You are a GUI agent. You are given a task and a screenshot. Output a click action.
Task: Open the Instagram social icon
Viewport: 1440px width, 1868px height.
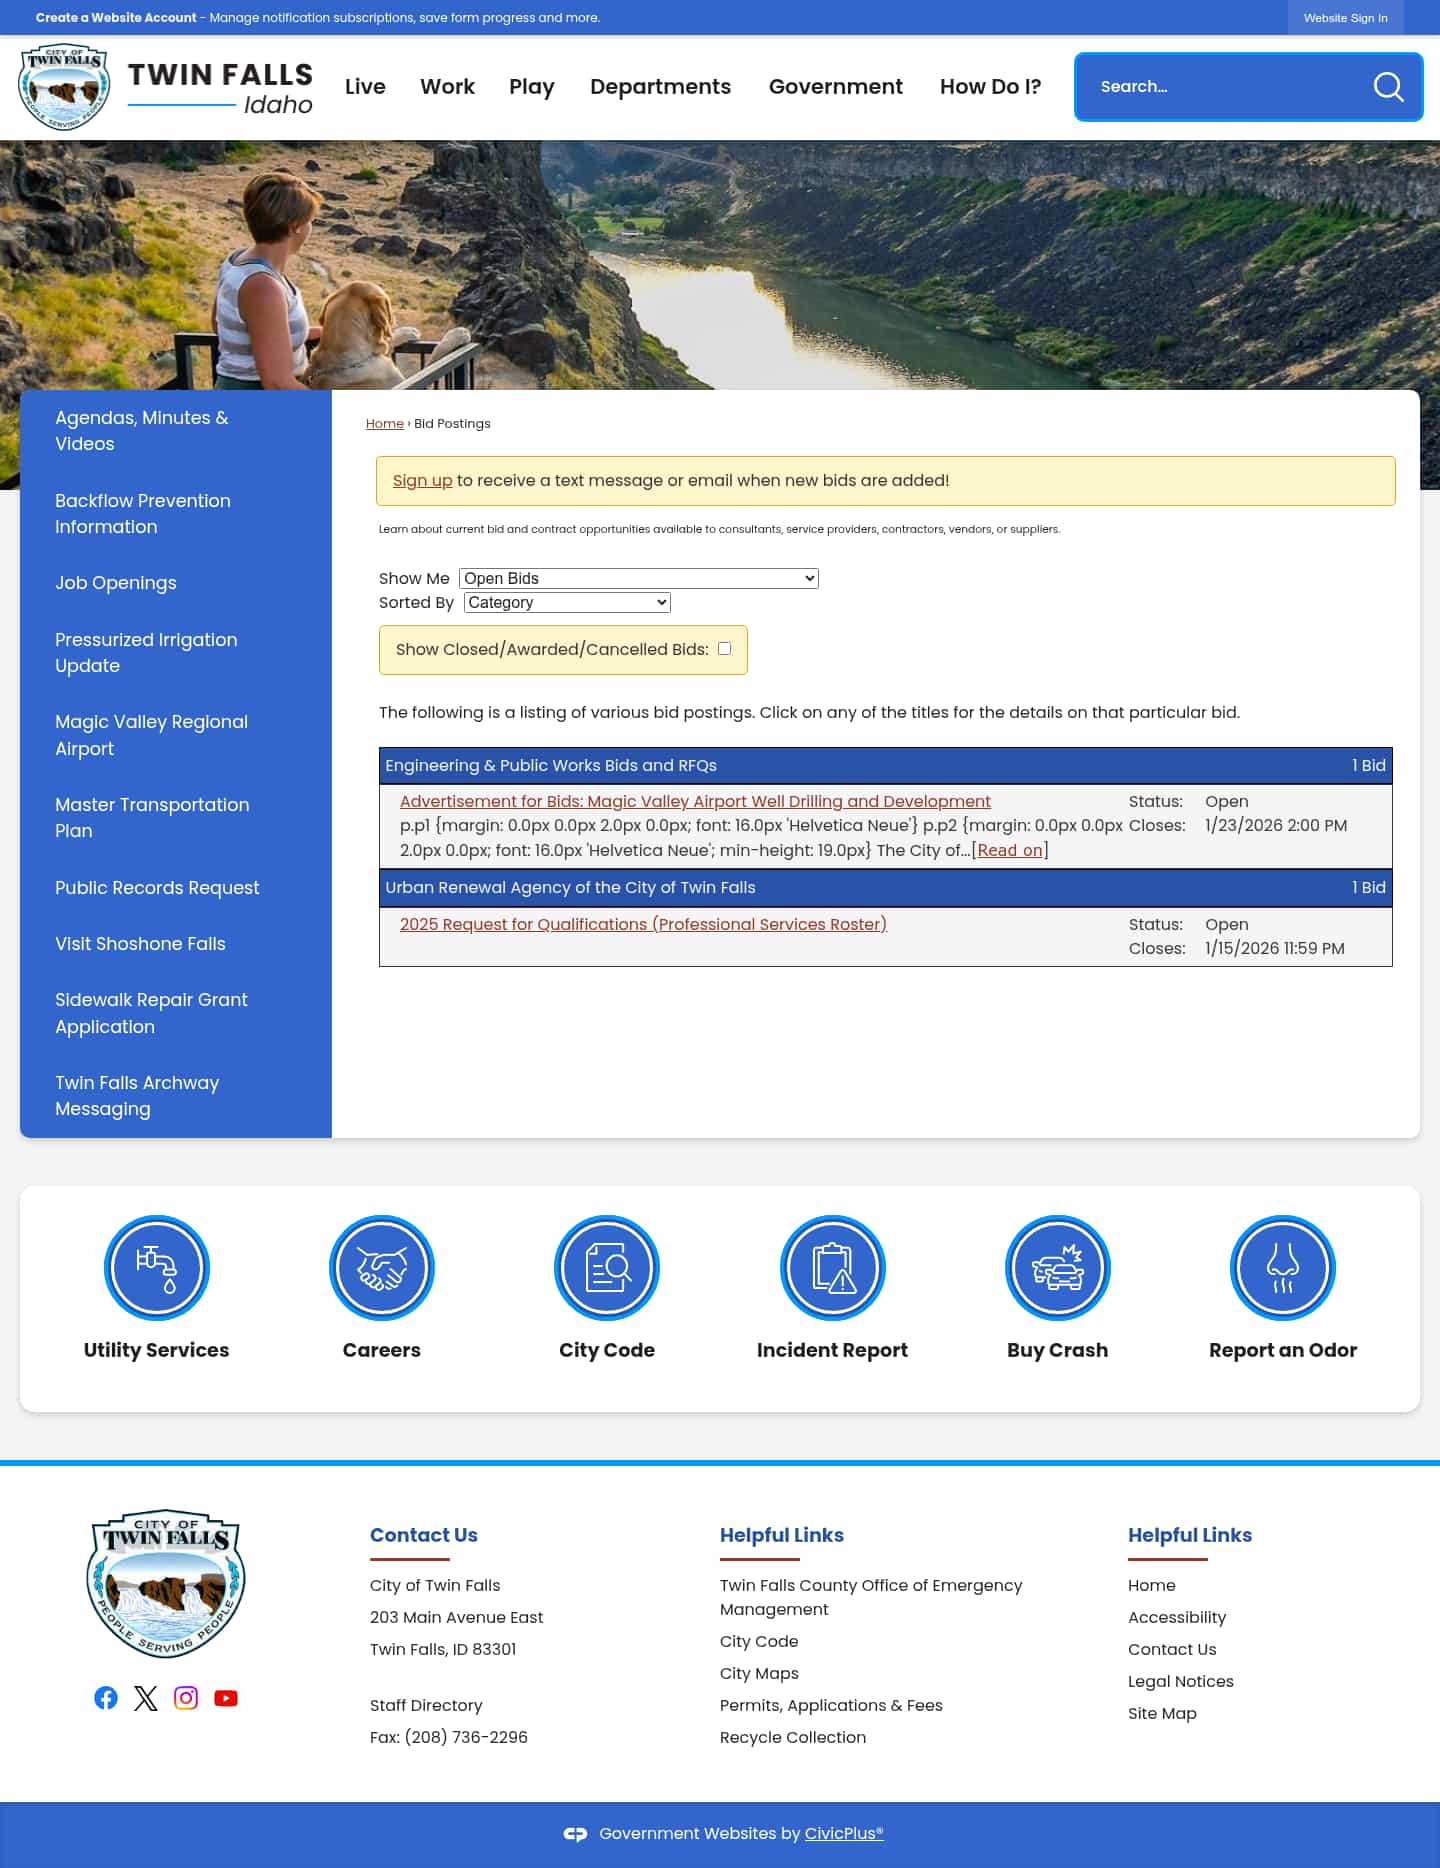coord(186,1698)
